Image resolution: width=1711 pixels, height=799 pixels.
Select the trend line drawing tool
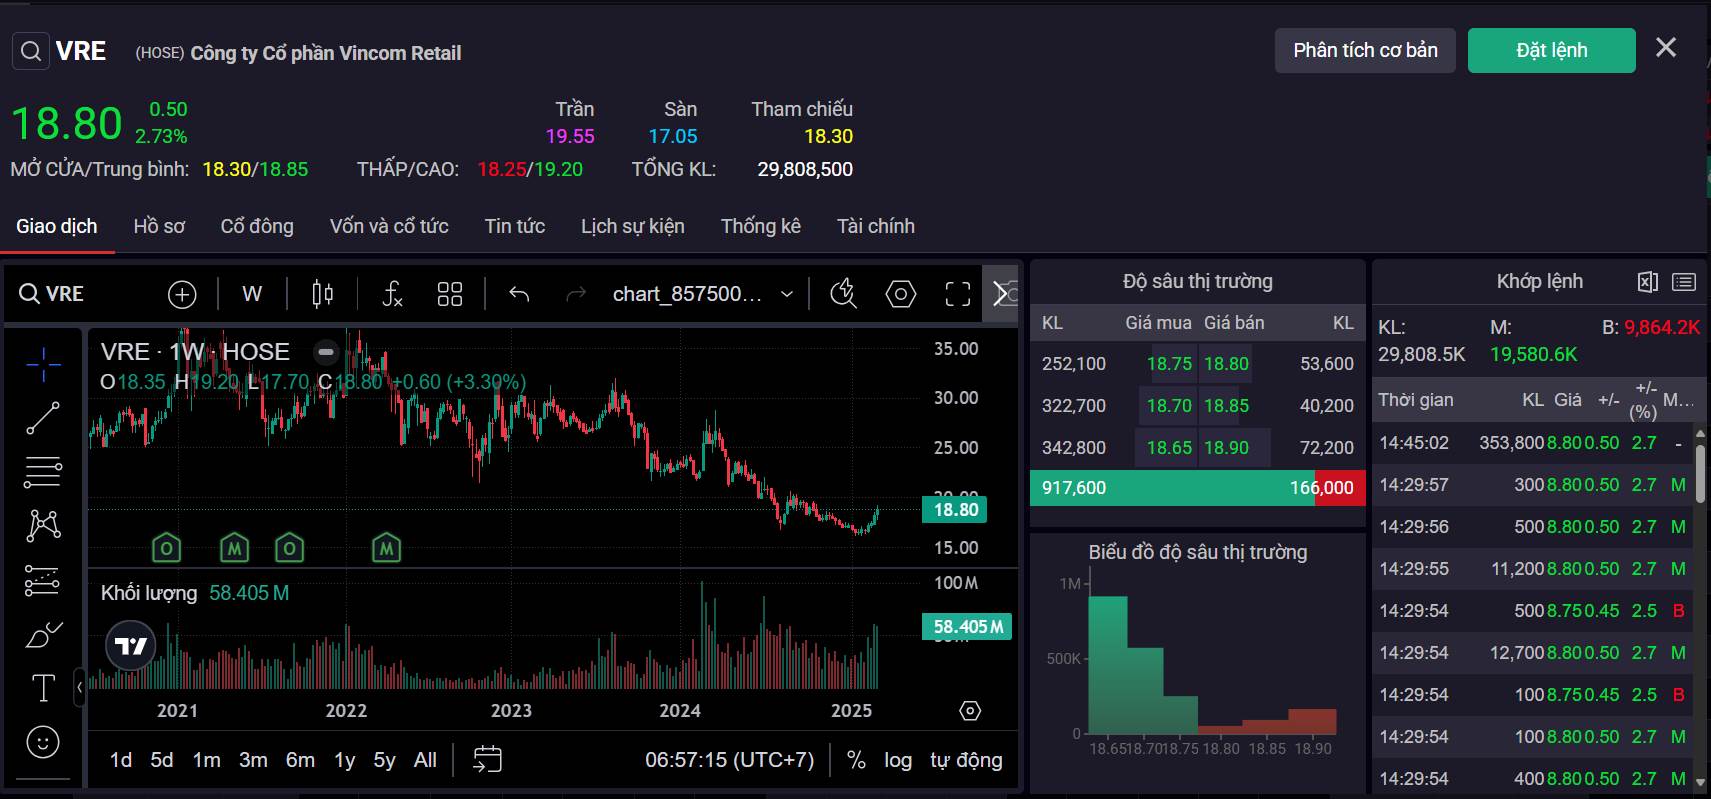click(43, 418)
